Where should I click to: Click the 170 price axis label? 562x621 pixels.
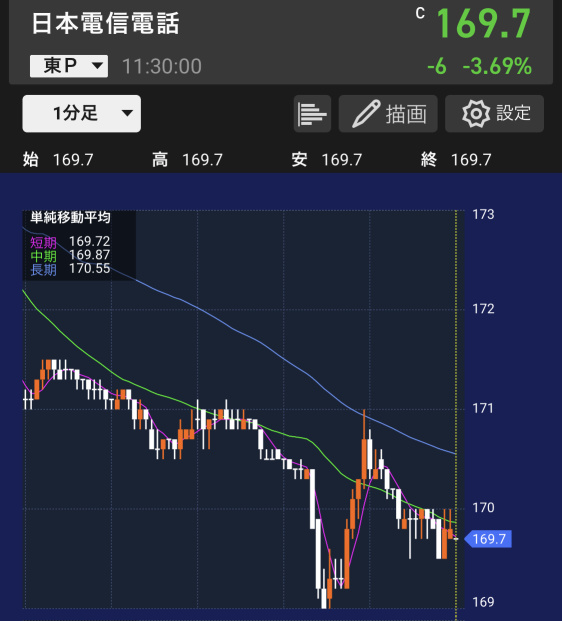483,507
